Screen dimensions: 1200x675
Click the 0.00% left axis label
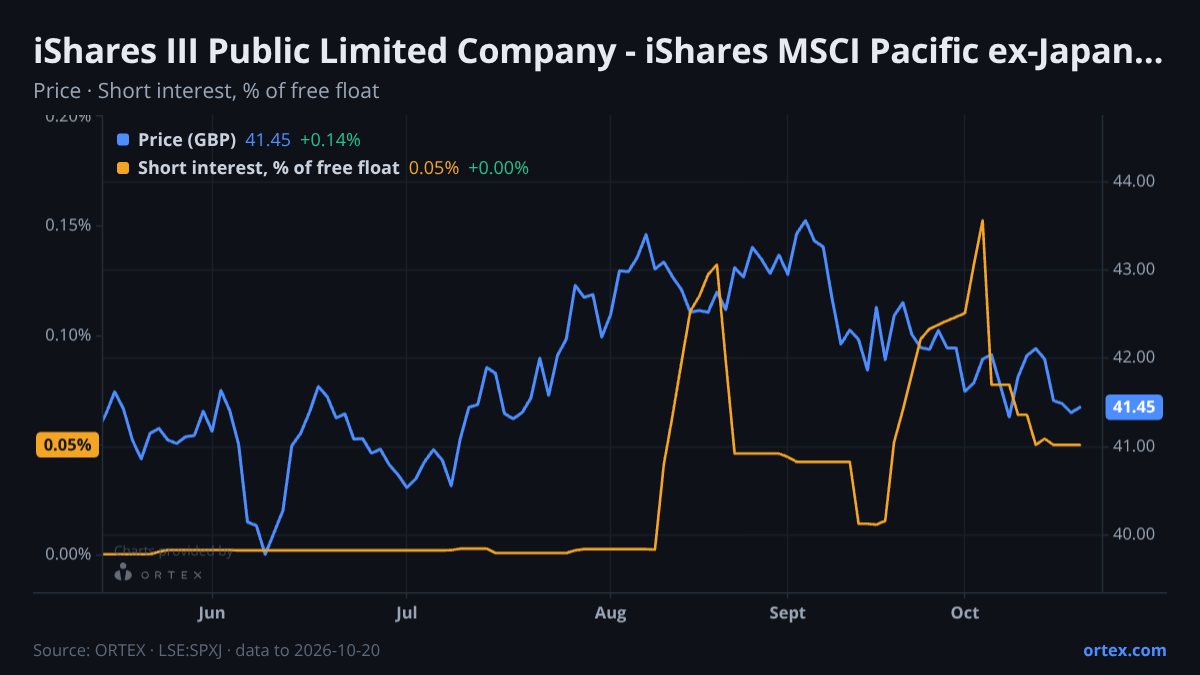[69, 555]
